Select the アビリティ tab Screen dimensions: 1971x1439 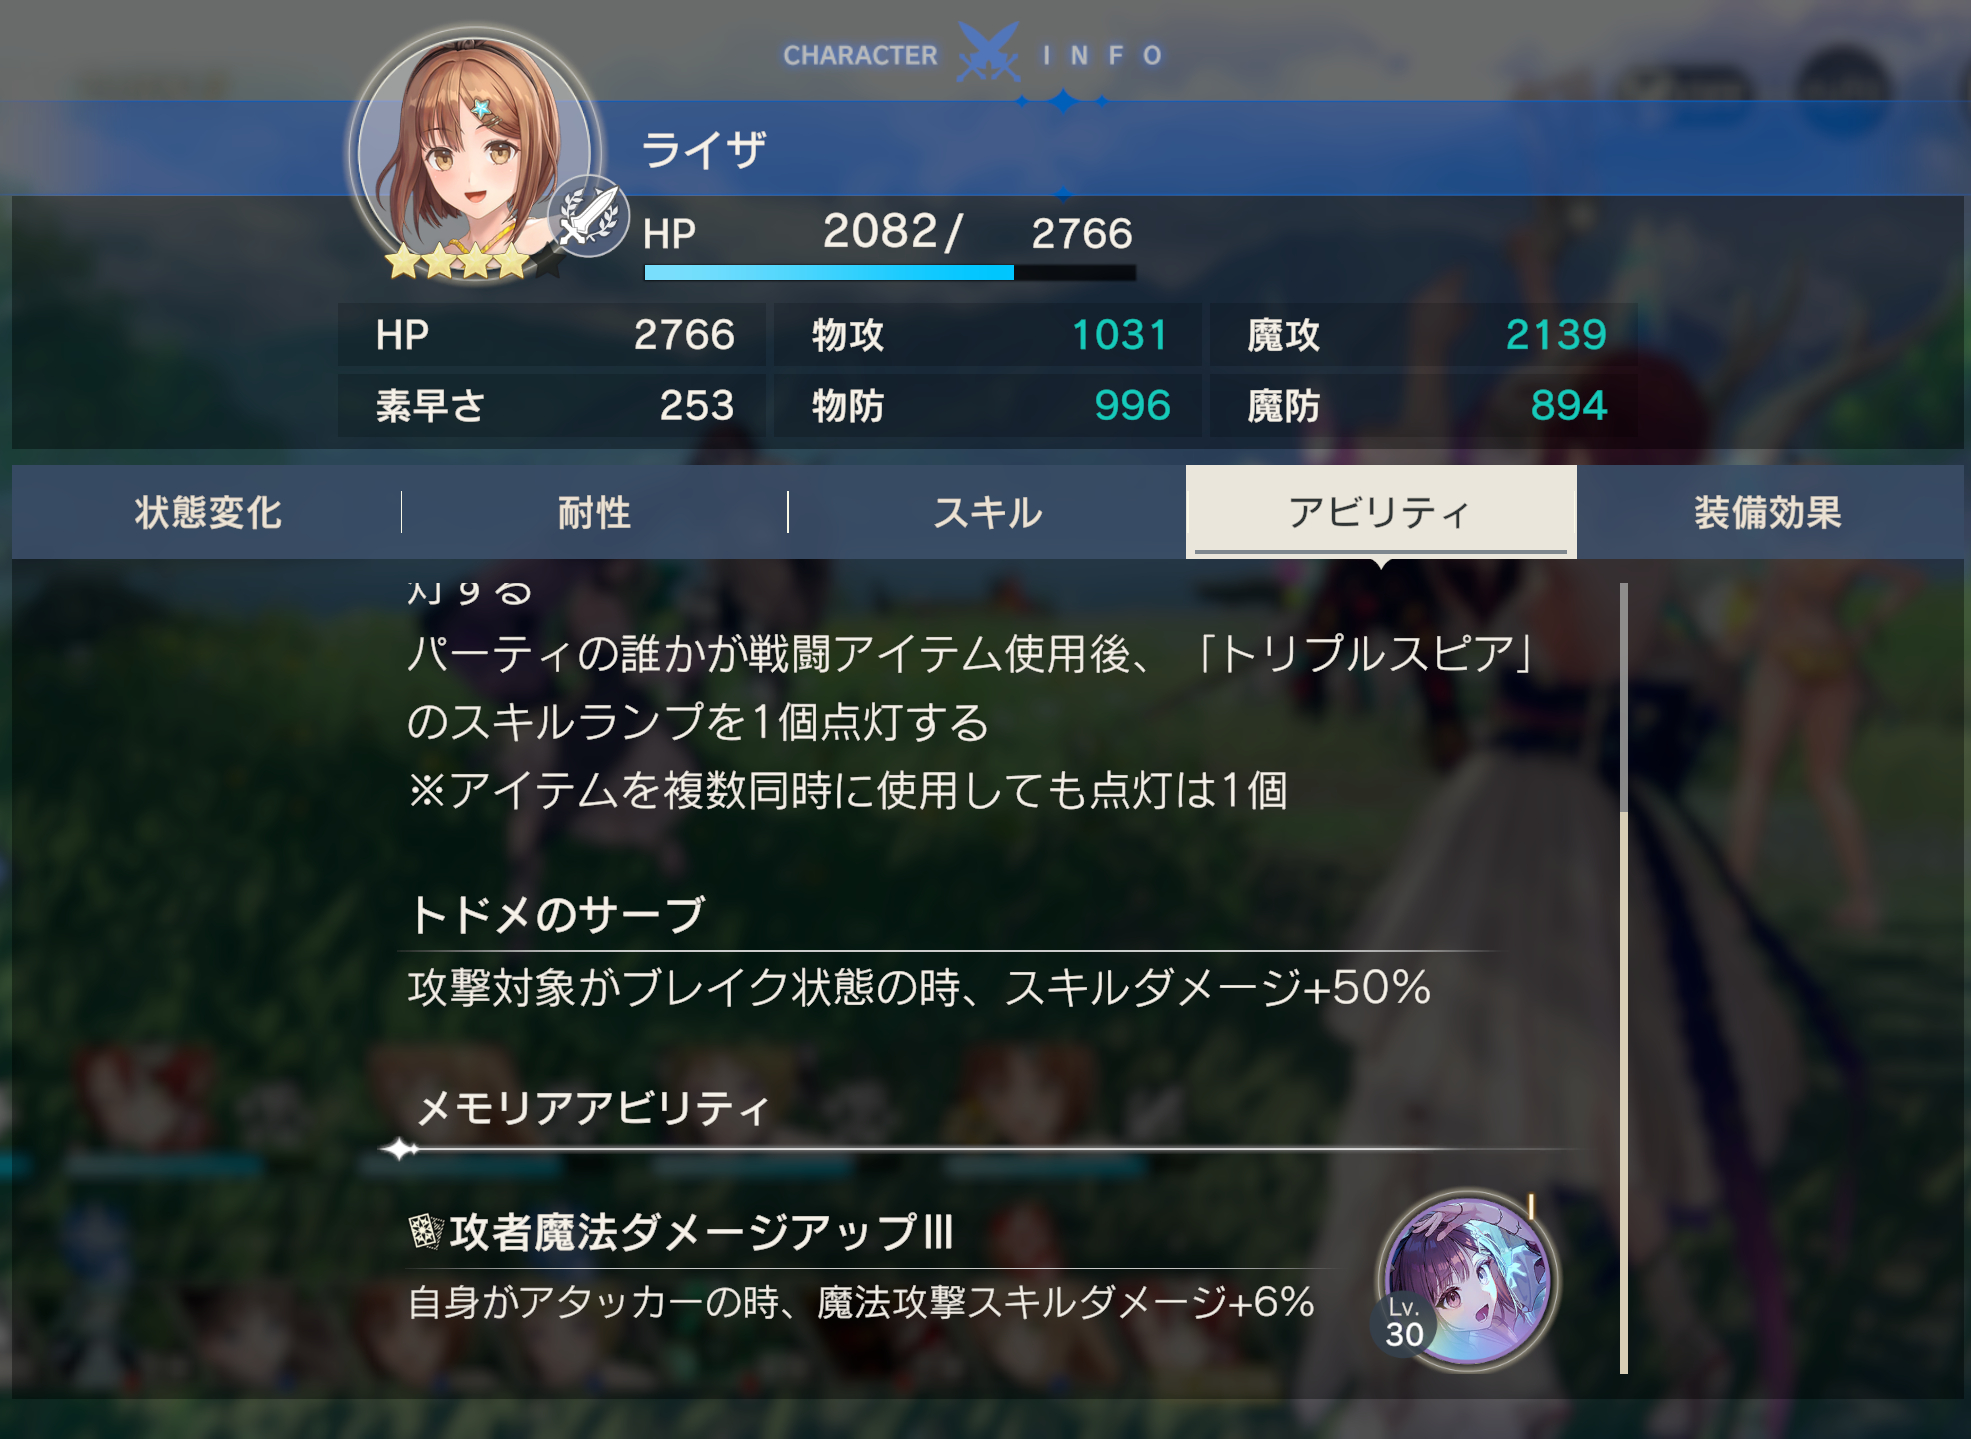(1381, 512)
